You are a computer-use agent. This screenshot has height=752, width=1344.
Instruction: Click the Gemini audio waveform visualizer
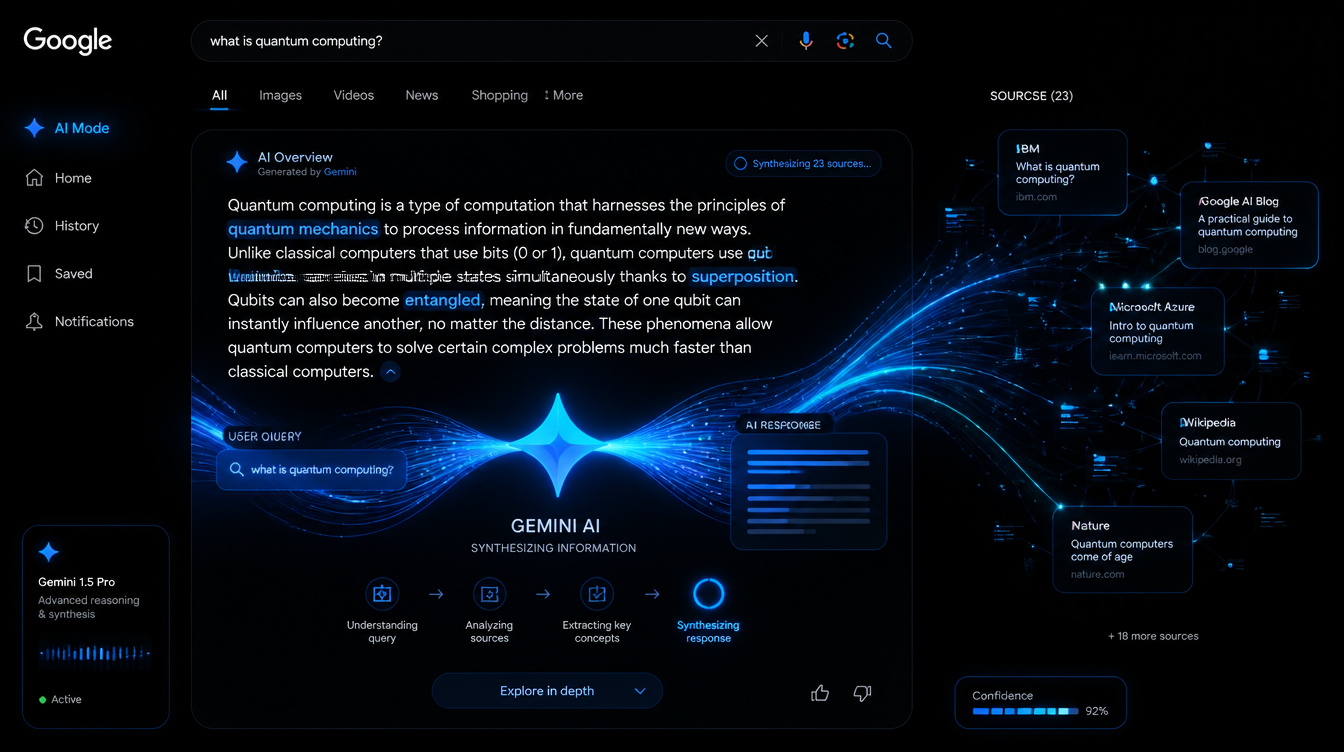(x=95, y=654)
